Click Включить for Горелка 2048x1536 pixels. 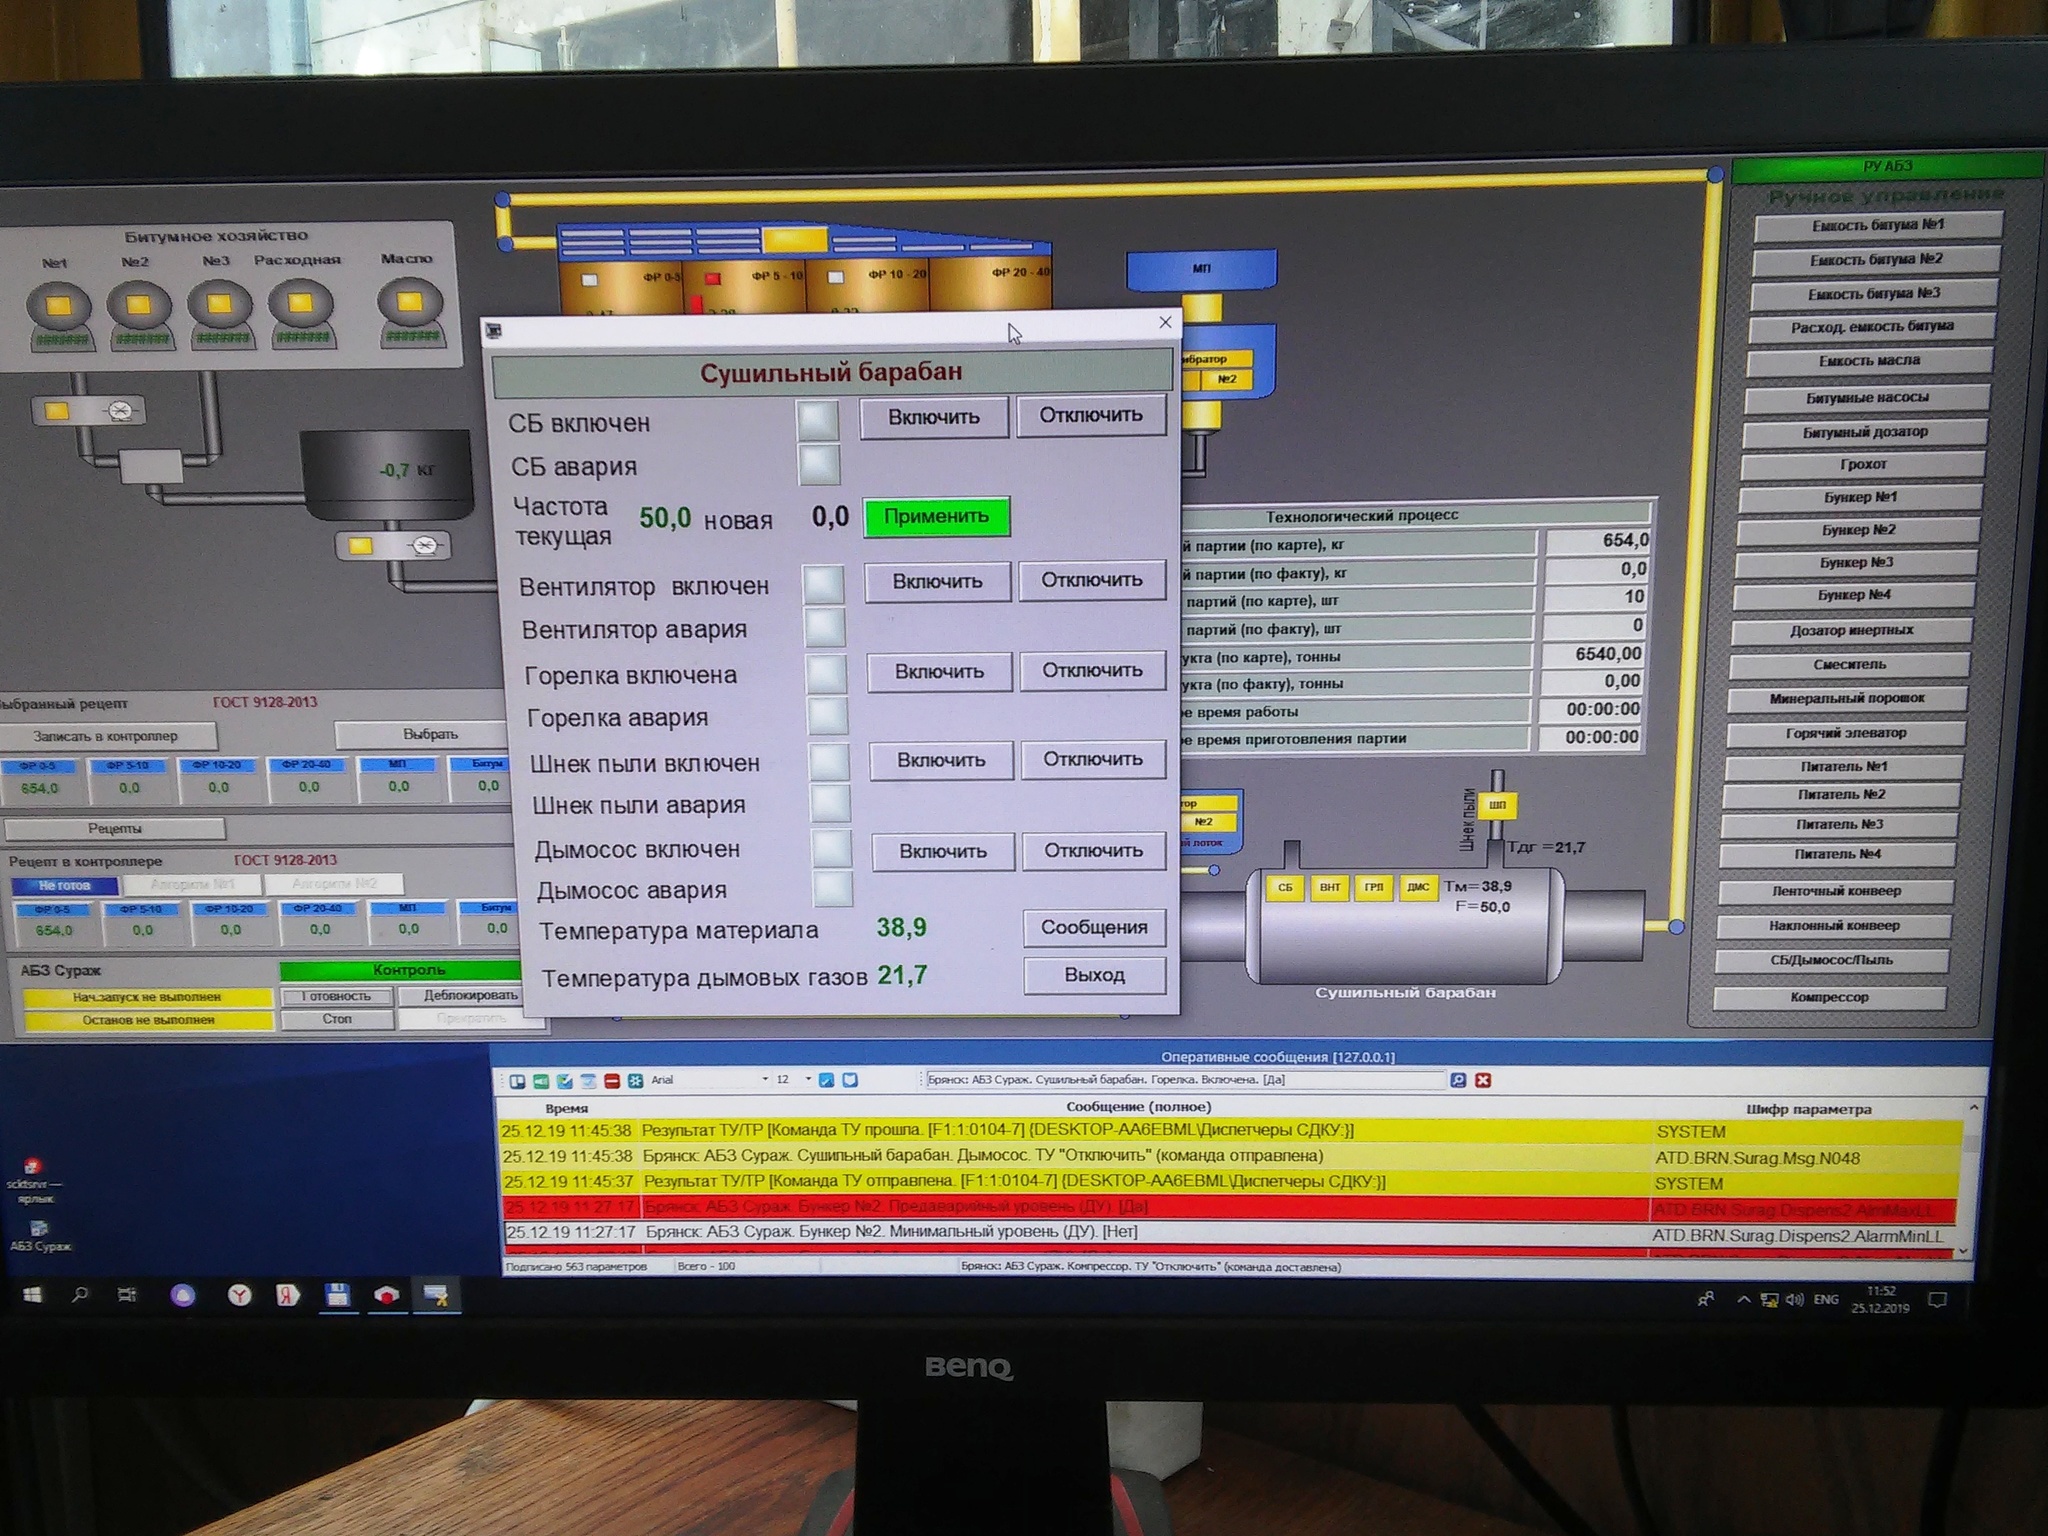(x=939, y=672)
